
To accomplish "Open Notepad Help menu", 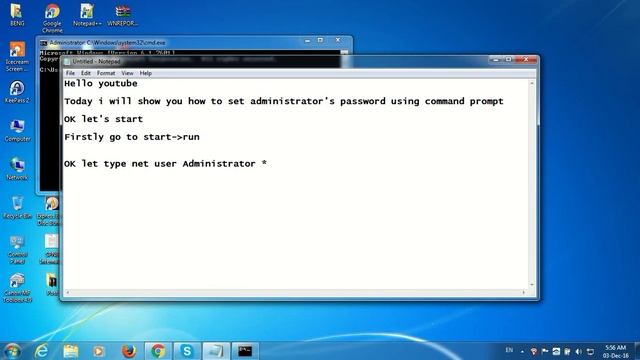I will (x=146, y=73).
